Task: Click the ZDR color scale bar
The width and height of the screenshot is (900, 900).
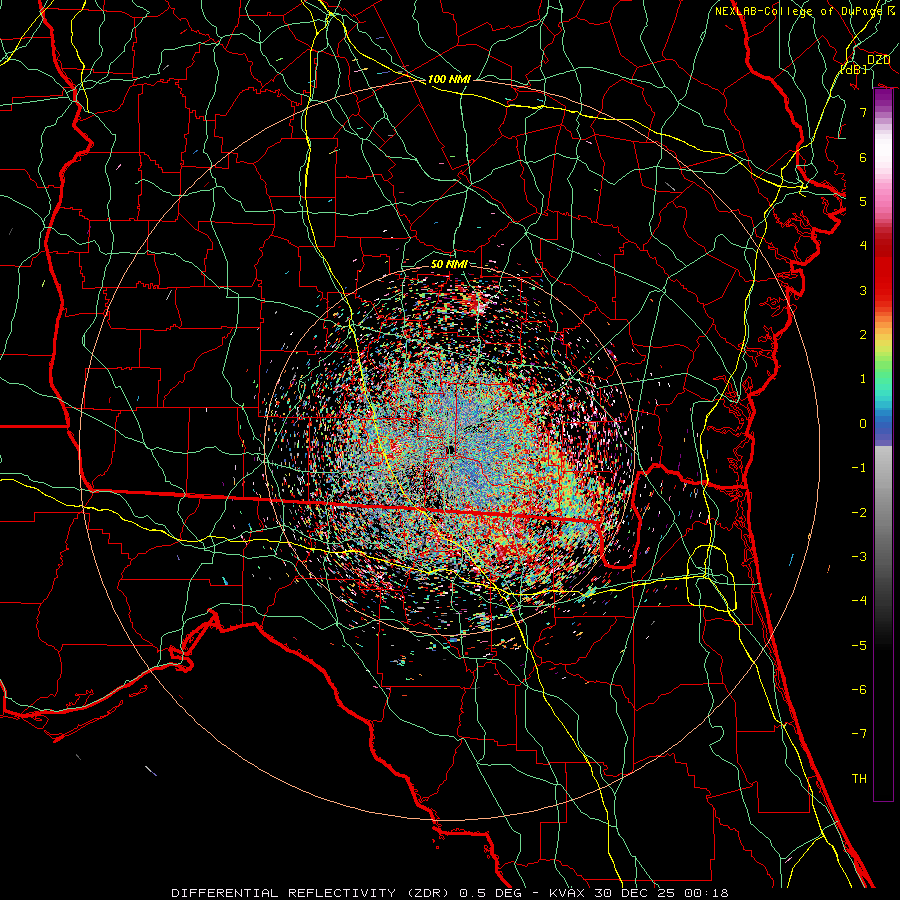Action: point(883,445)
